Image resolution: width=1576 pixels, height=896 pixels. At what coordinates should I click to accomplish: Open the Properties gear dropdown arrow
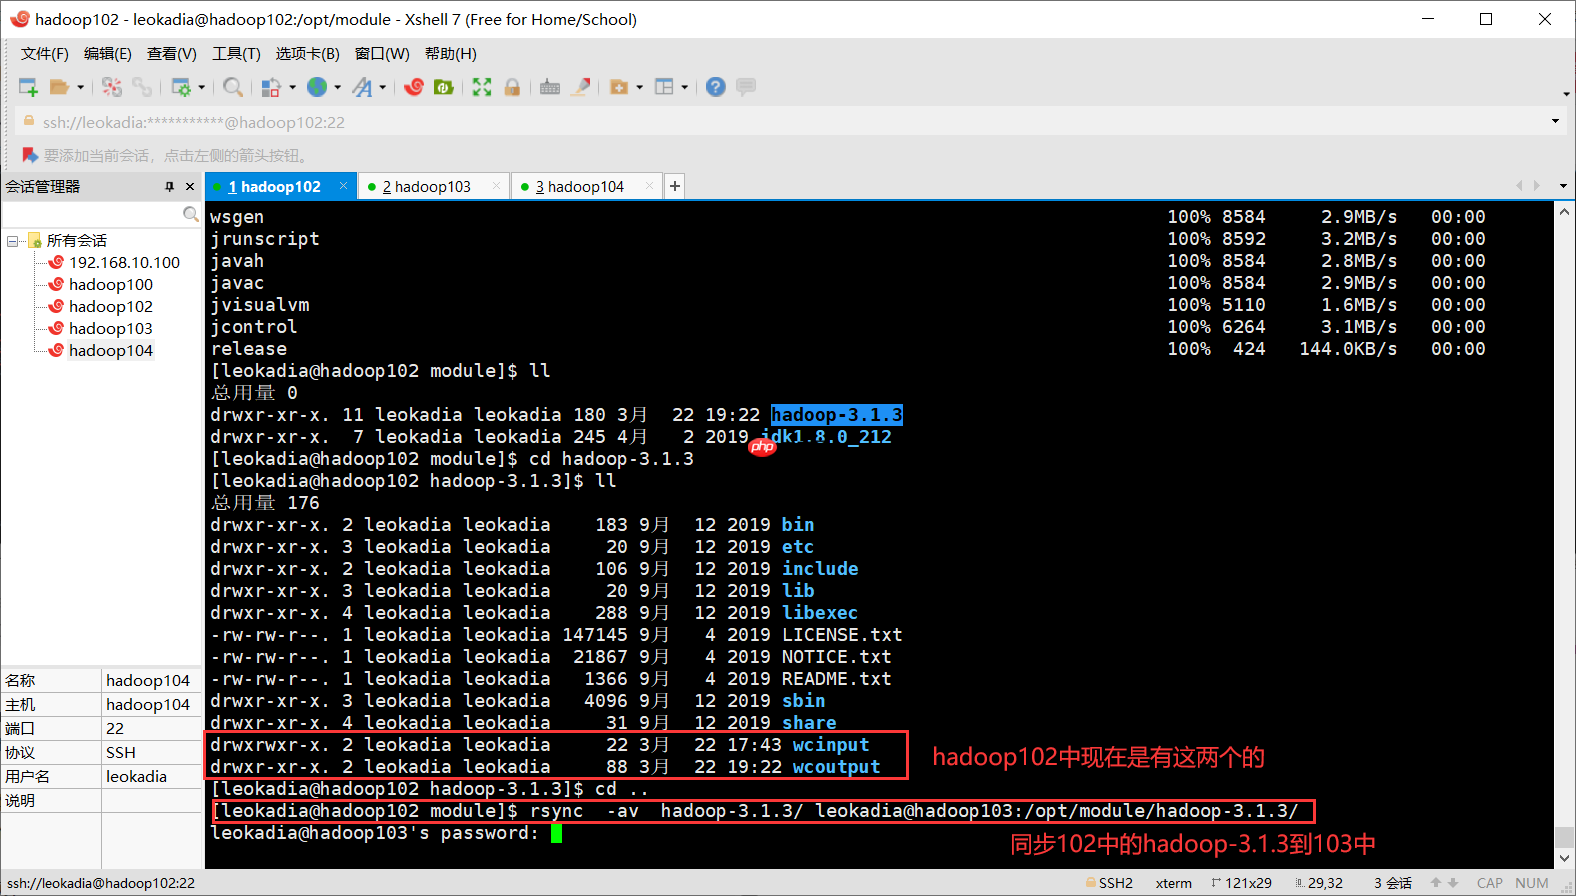[x=202, y=87]
